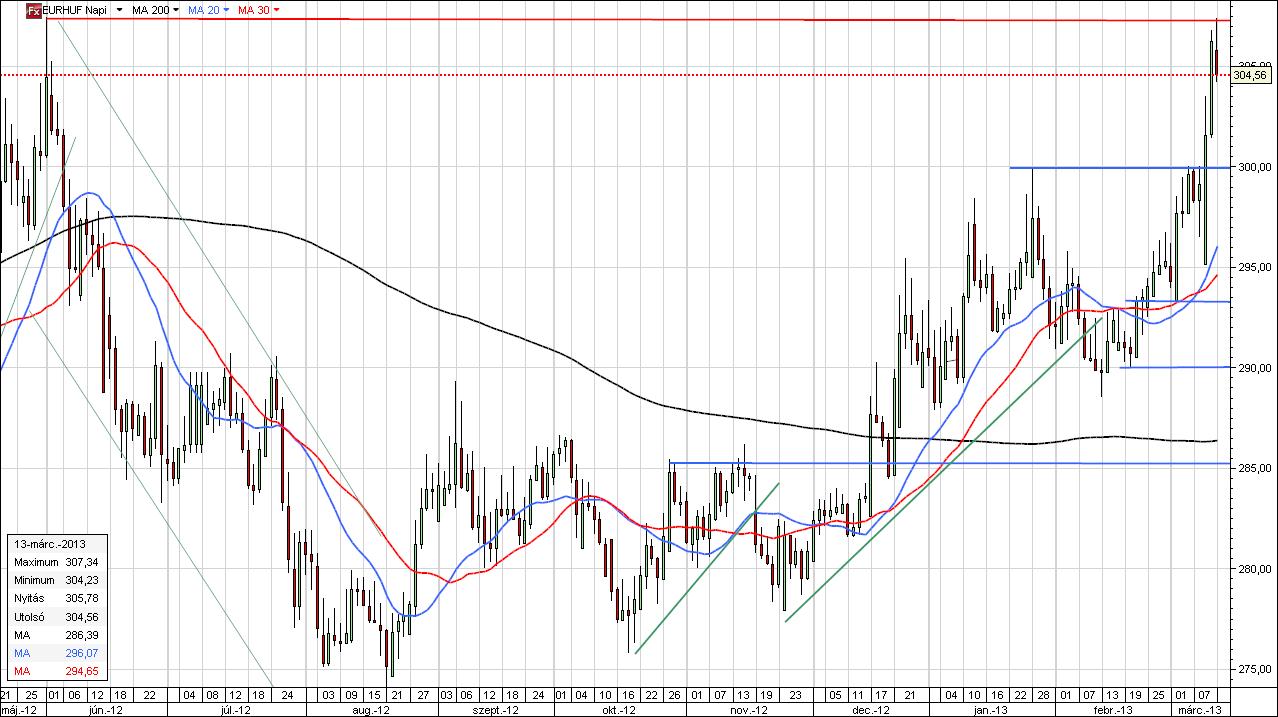This screenshot has height=717, width=1278.
Task: Select the long blue support line near 285
Action: 950,463
